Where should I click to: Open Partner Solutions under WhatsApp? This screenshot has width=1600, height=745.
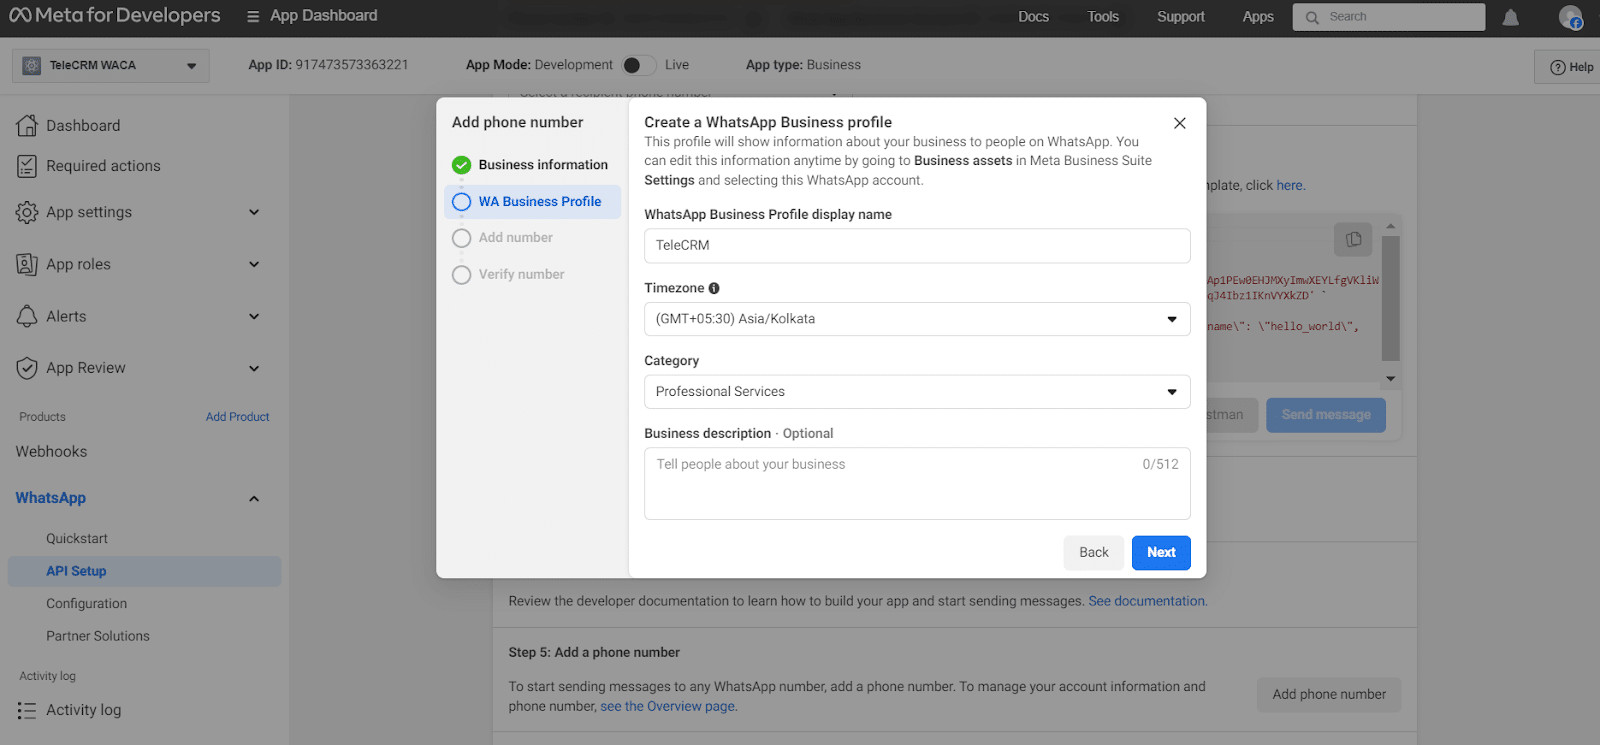point(98,636)
